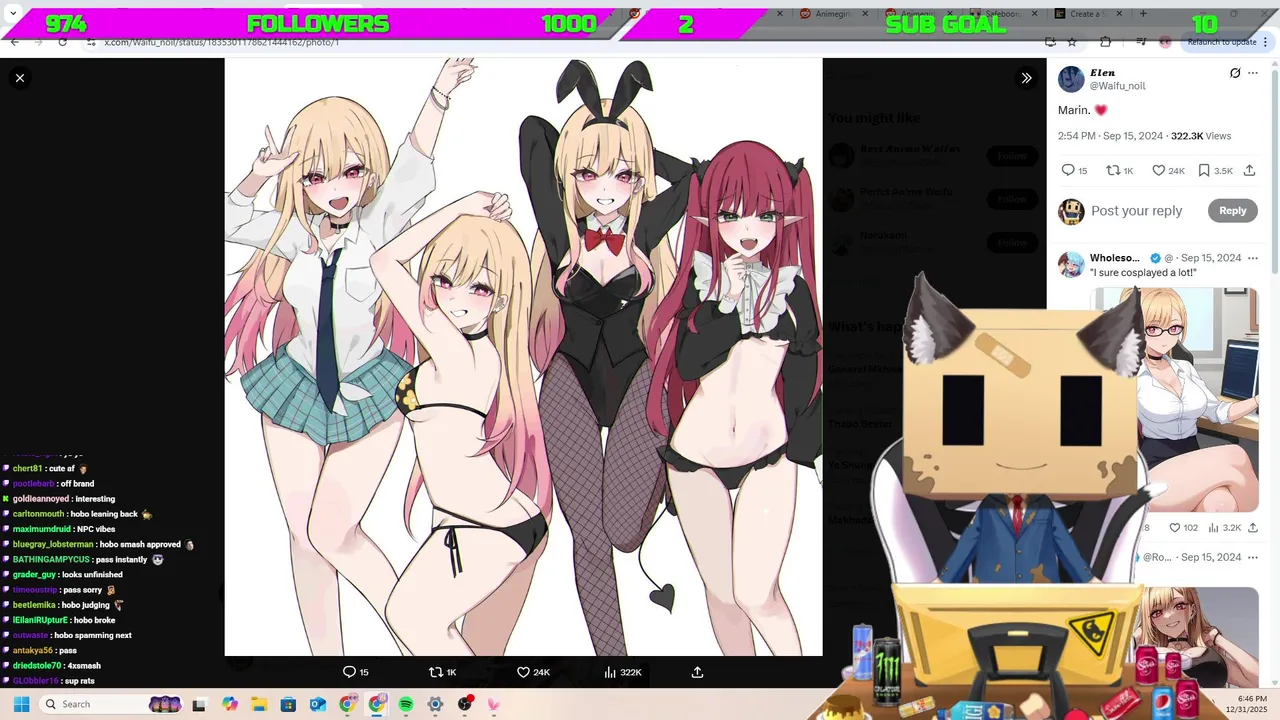Viewport: 1280px width, 720px height.
Task: Open the Windows Start menu
Action: click(21, 704)
